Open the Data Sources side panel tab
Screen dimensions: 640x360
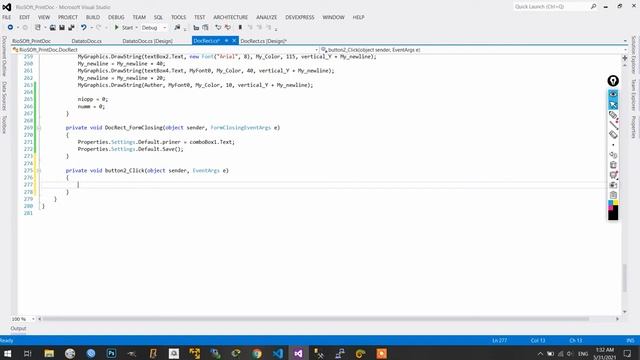pyautogui.click(x=4, y=96)
